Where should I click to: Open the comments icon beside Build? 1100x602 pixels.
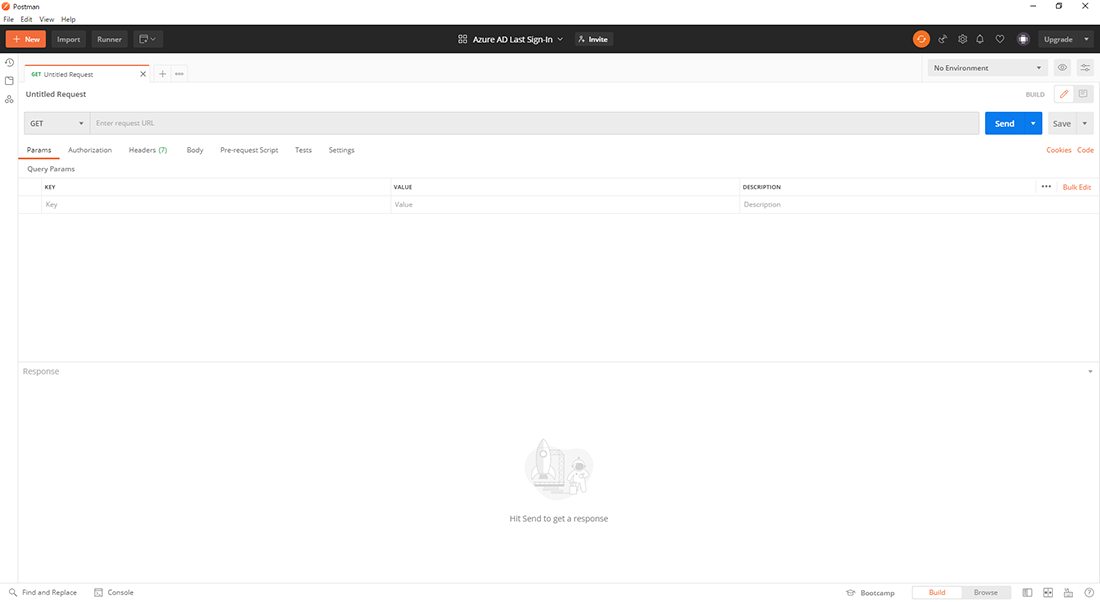click(x=1083, y=94)
